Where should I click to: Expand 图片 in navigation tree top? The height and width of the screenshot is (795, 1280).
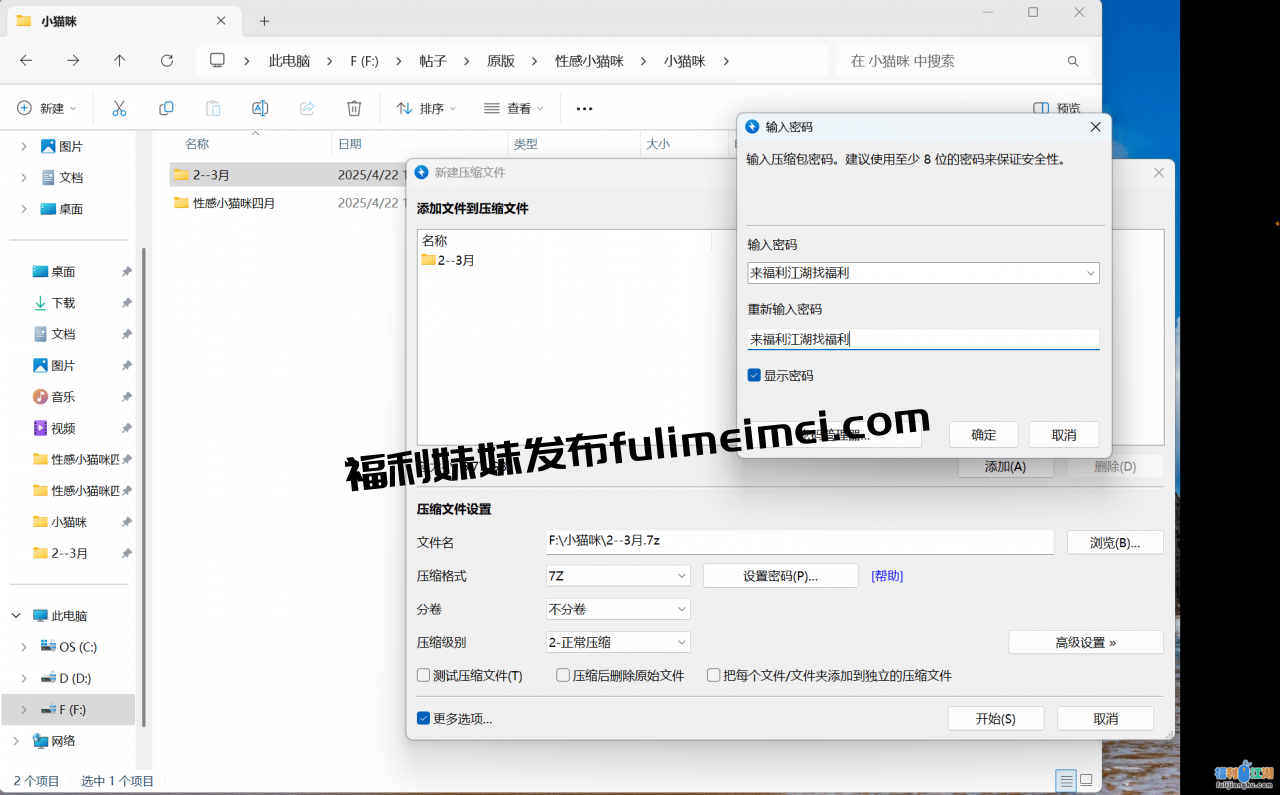[x=24, y=146]
